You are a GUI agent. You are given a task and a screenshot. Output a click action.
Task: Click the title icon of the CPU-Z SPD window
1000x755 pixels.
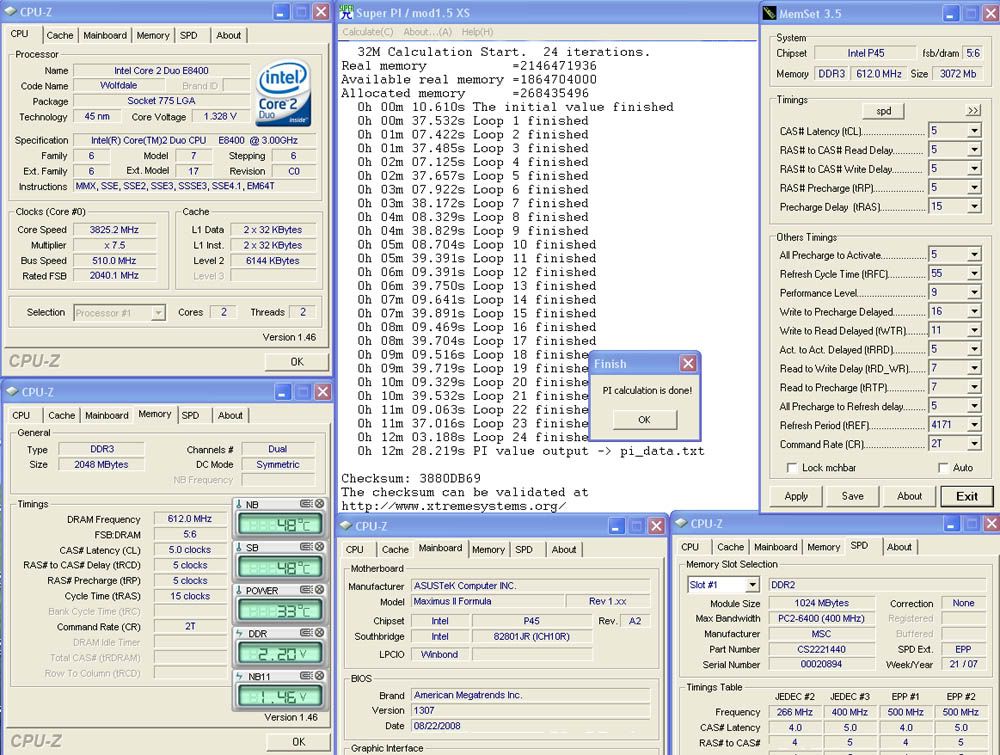click(x=682, y=523)
